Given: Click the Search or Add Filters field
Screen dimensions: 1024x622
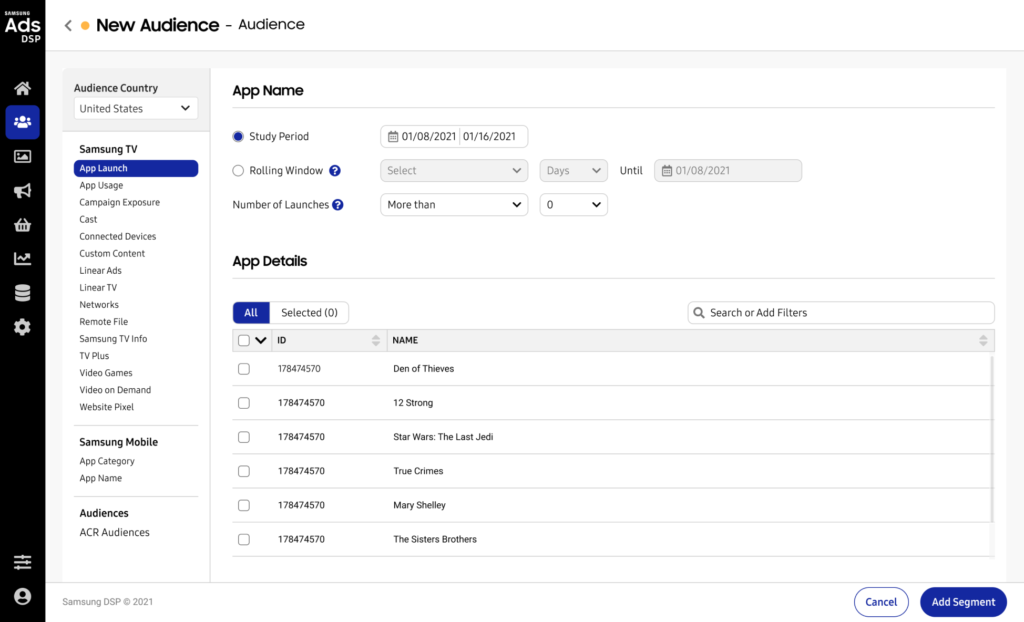Looking at the screenshot, I should (x=841, y=313).
